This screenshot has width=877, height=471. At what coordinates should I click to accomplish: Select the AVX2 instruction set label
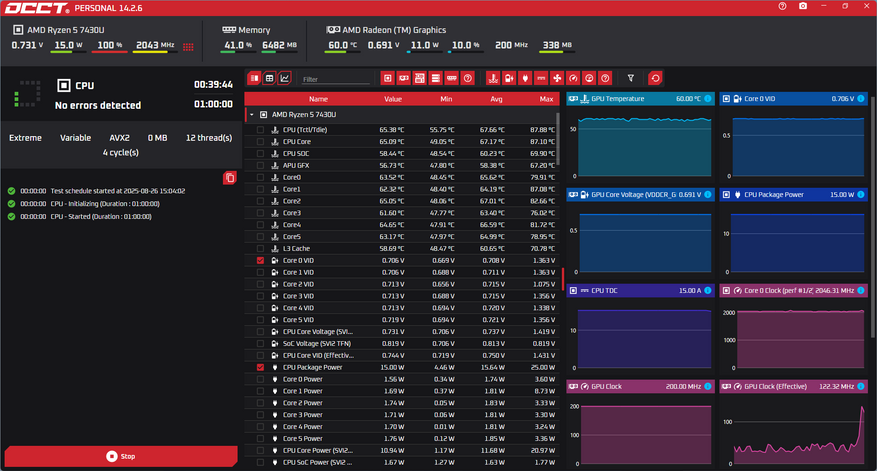(x=119, y=138)
